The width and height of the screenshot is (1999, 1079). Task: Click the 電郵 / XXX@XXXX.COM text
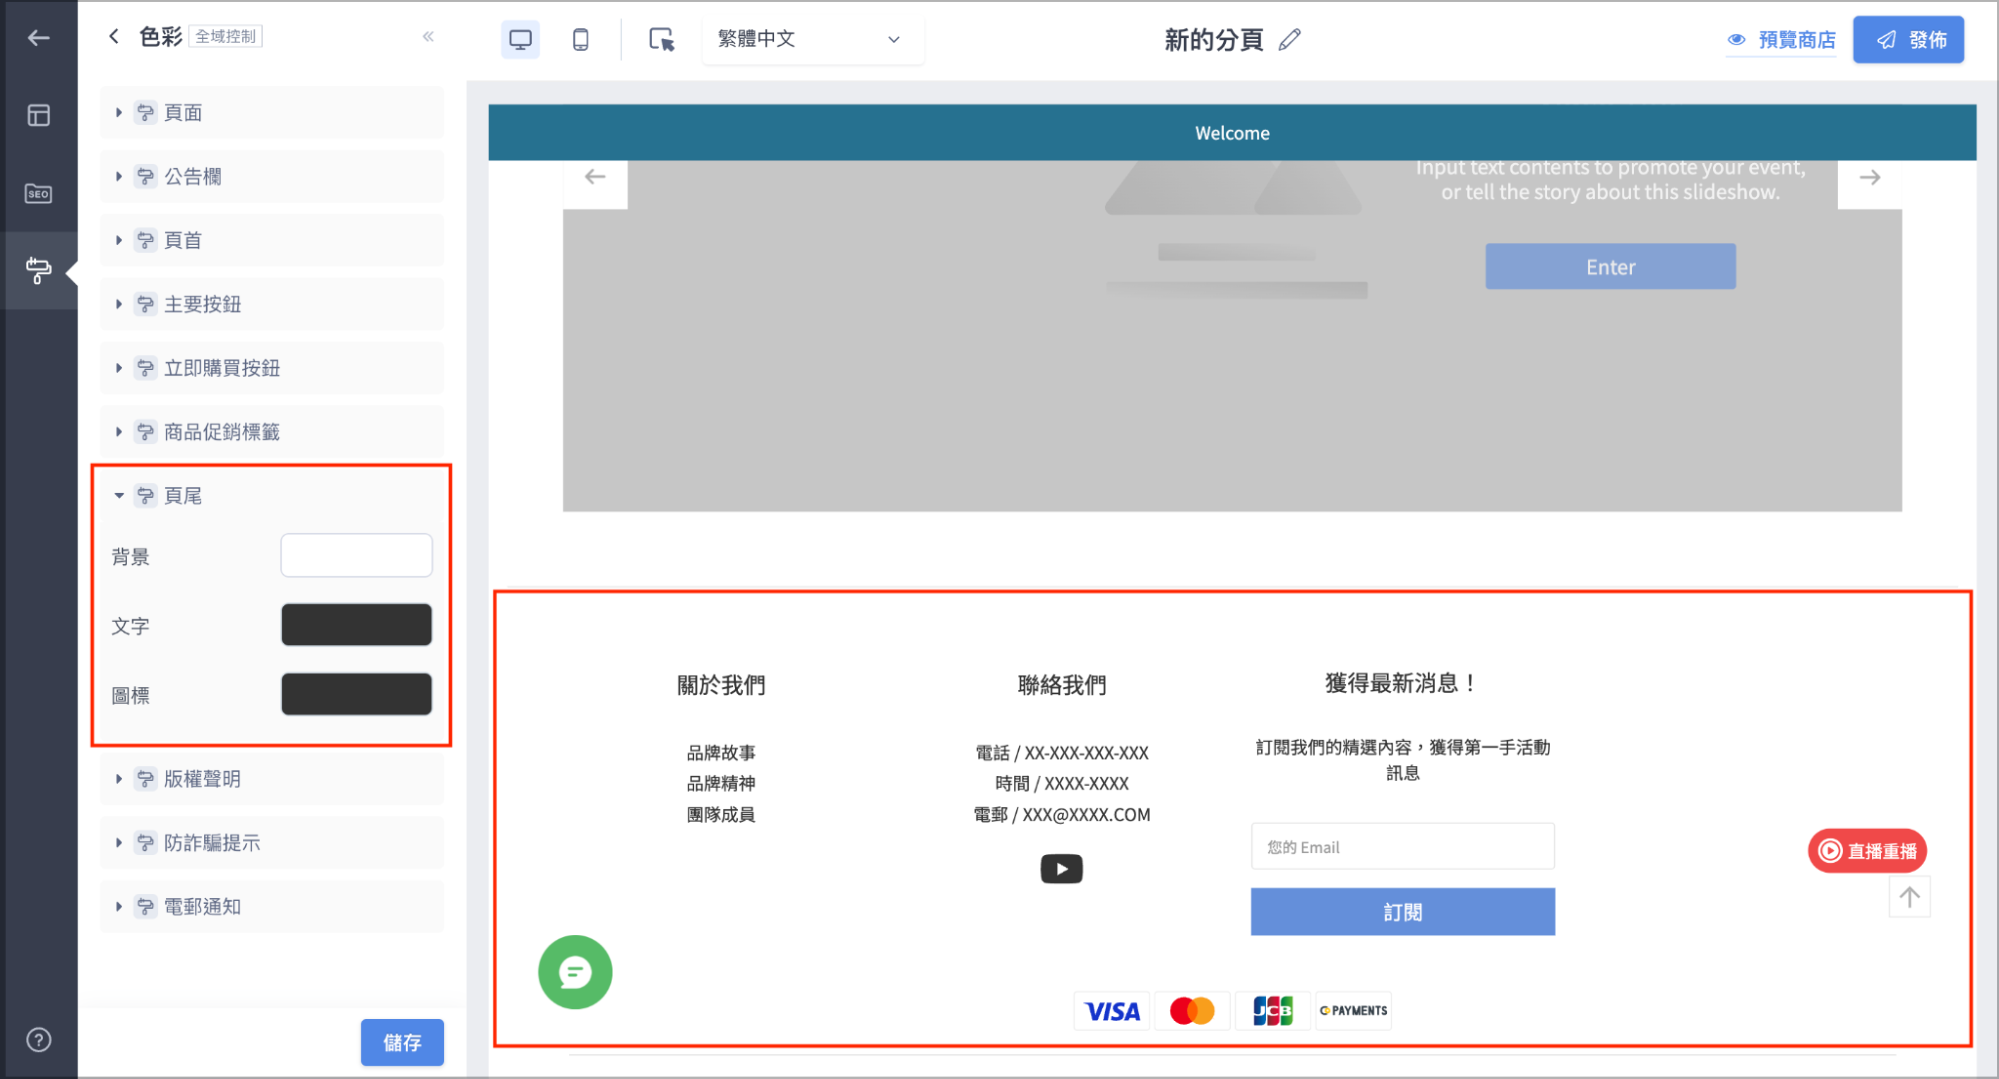(x=1062, y=815)
